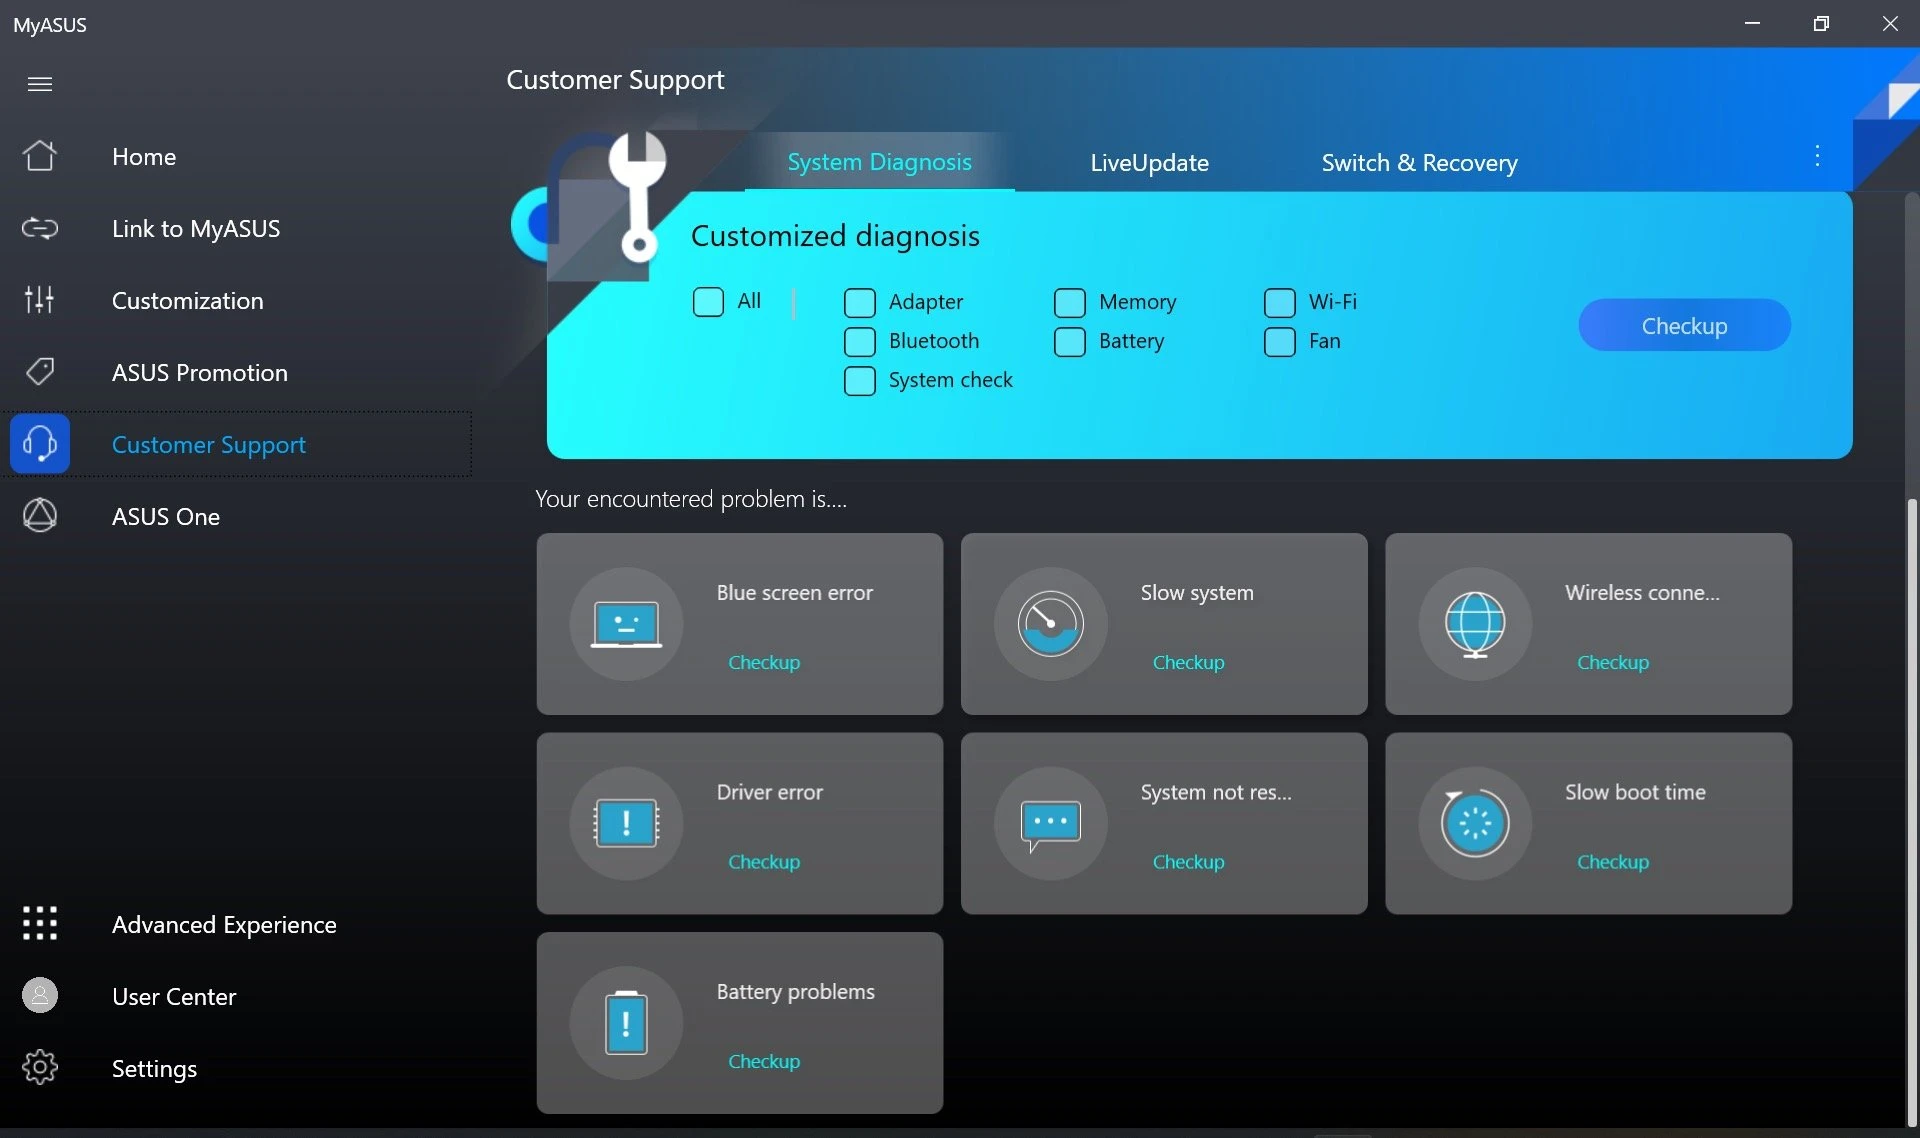This screenshot has height=1138, width=1920.
Task: Click the Slow system title text
Action: point(1197,592)
